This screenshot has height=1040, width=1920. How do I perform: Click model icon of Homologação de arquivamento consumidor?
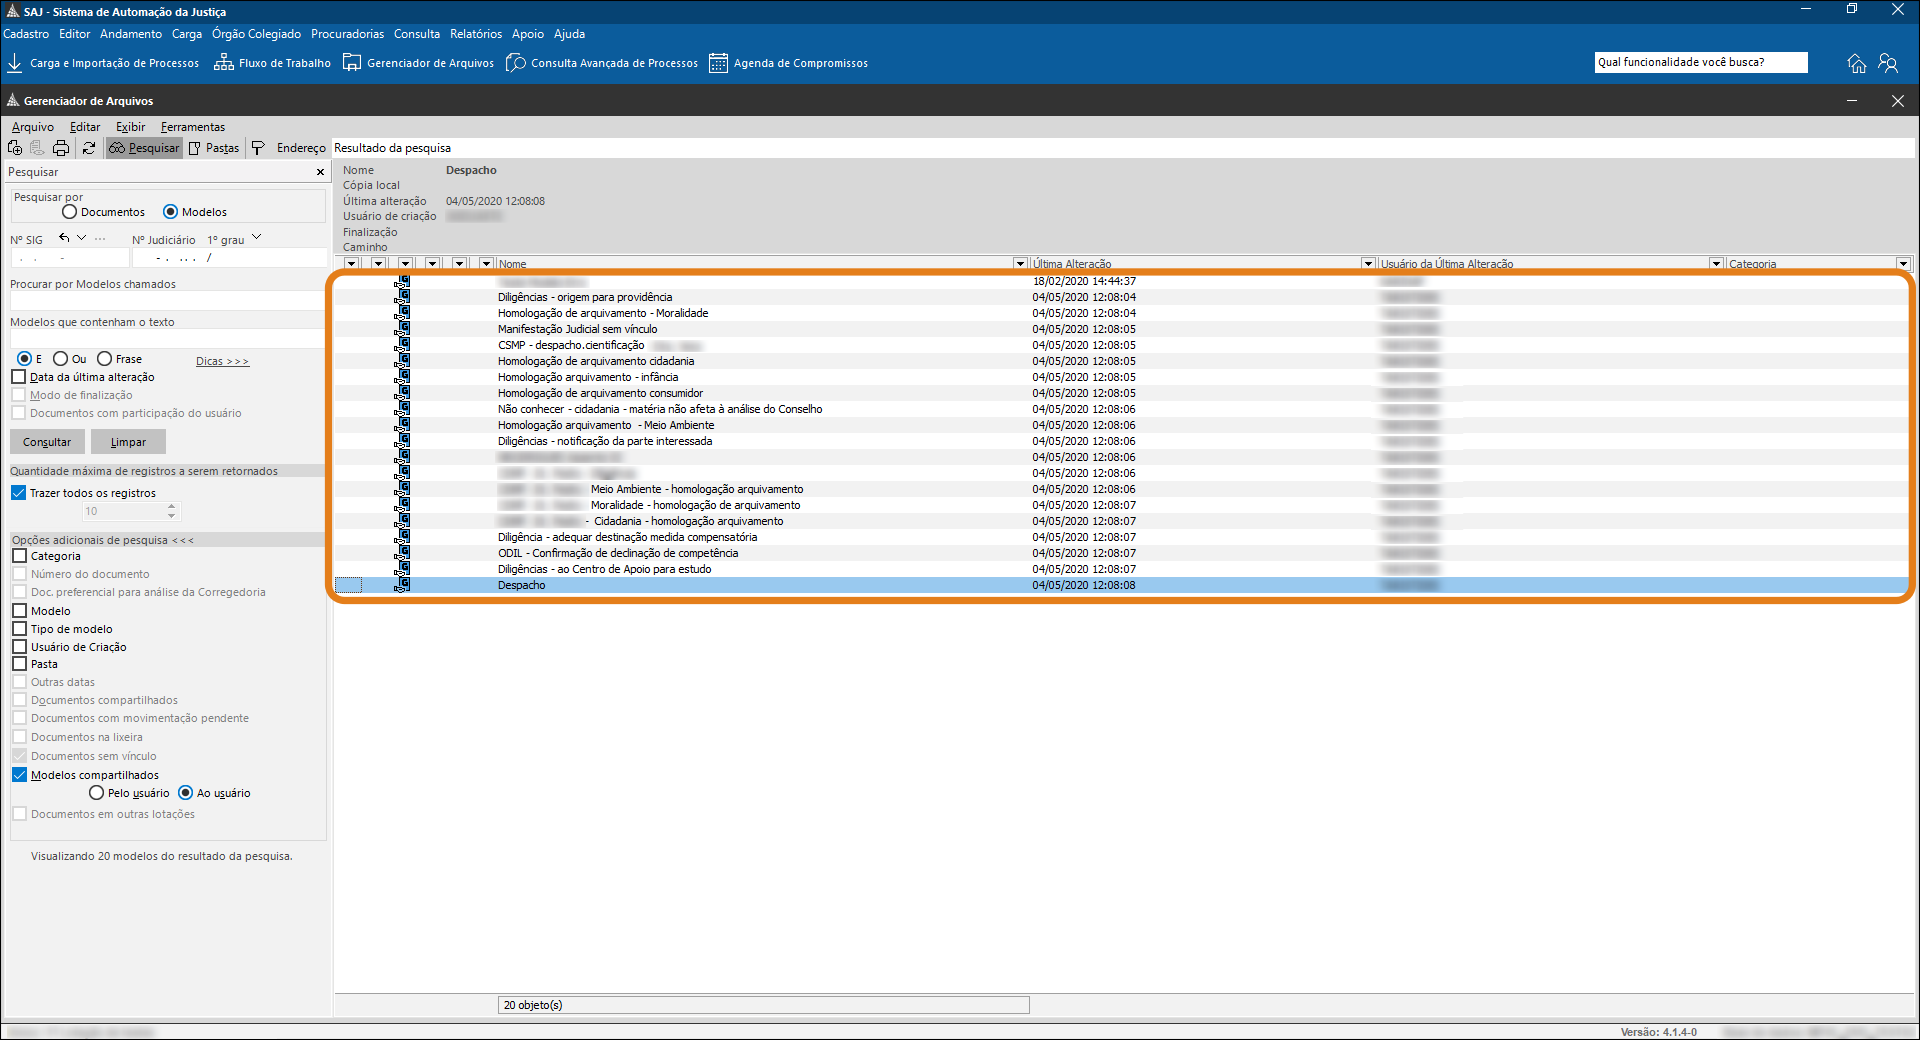coord(402,393)
